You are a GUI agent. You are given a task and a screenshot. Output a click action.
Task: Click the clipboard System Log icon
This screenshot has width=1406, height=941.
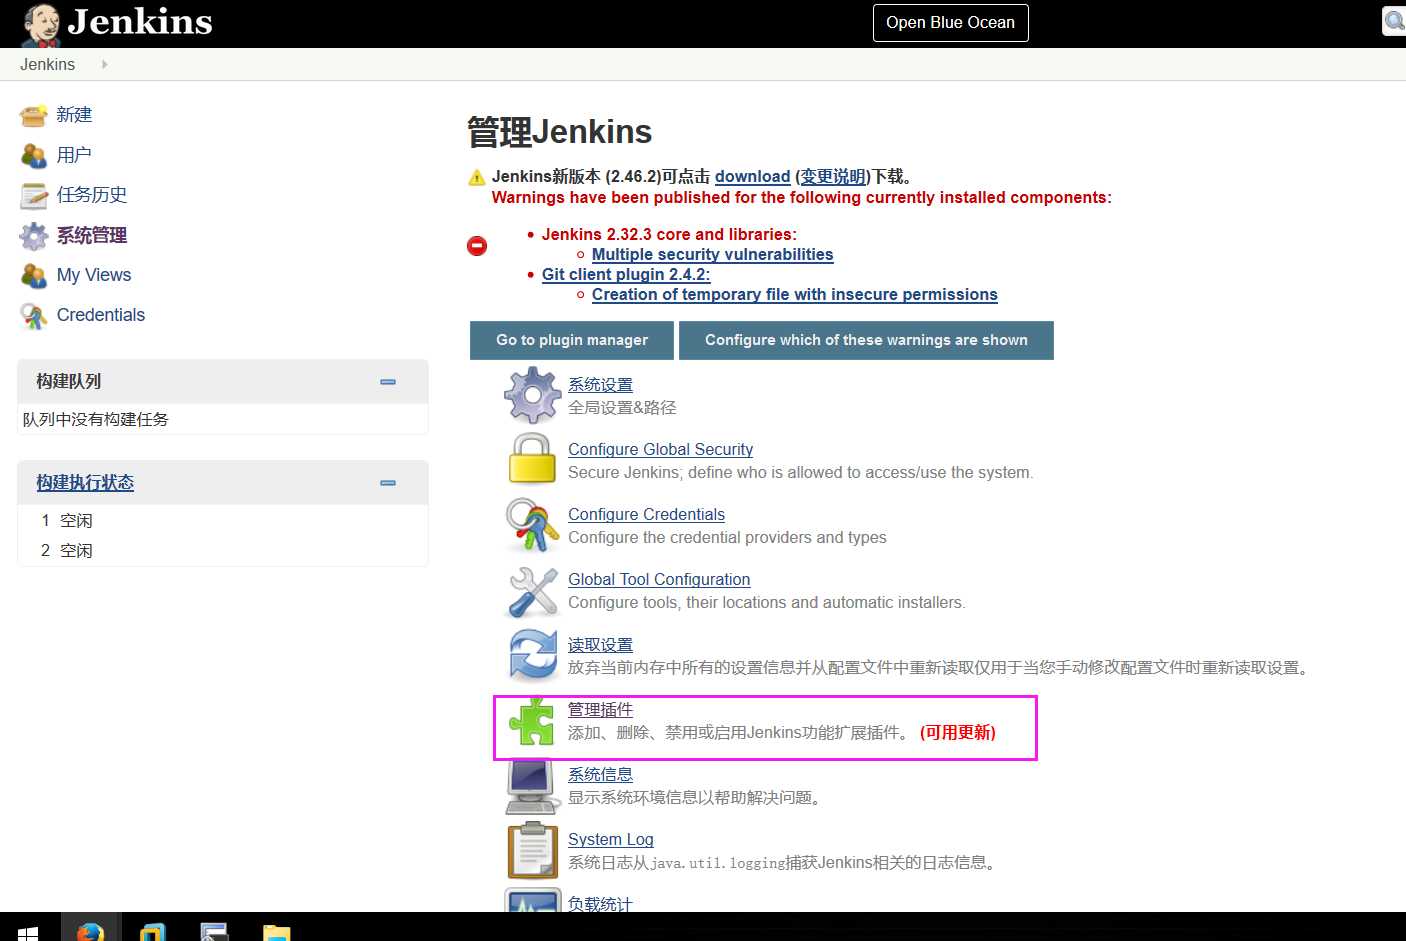(x=532, y=850)
